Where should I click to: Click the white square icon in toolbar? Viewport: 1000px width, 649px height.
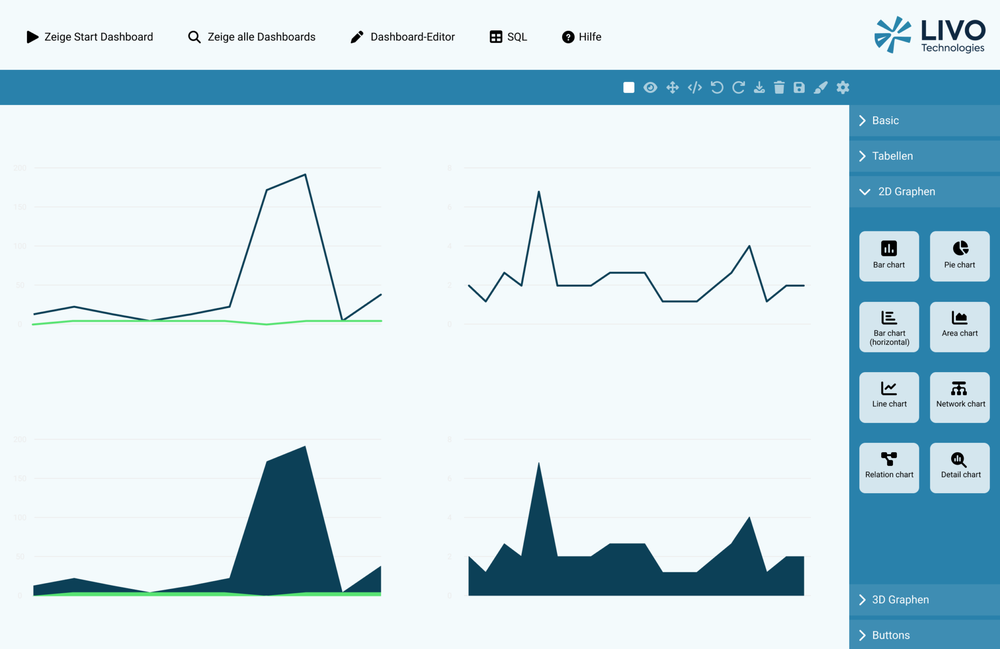pos(628,87)
